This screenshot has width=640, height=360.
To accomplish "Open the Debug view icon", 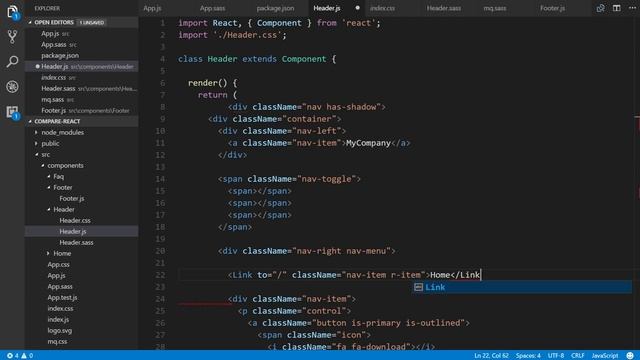I will [x=12, y=87].
